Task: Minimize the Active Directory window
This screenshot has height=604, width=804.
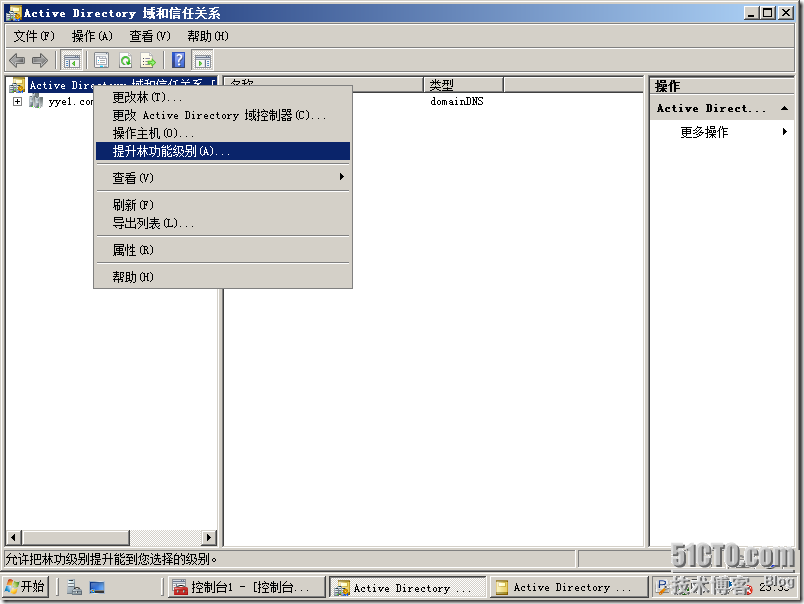Action: [x=751, y=13]
